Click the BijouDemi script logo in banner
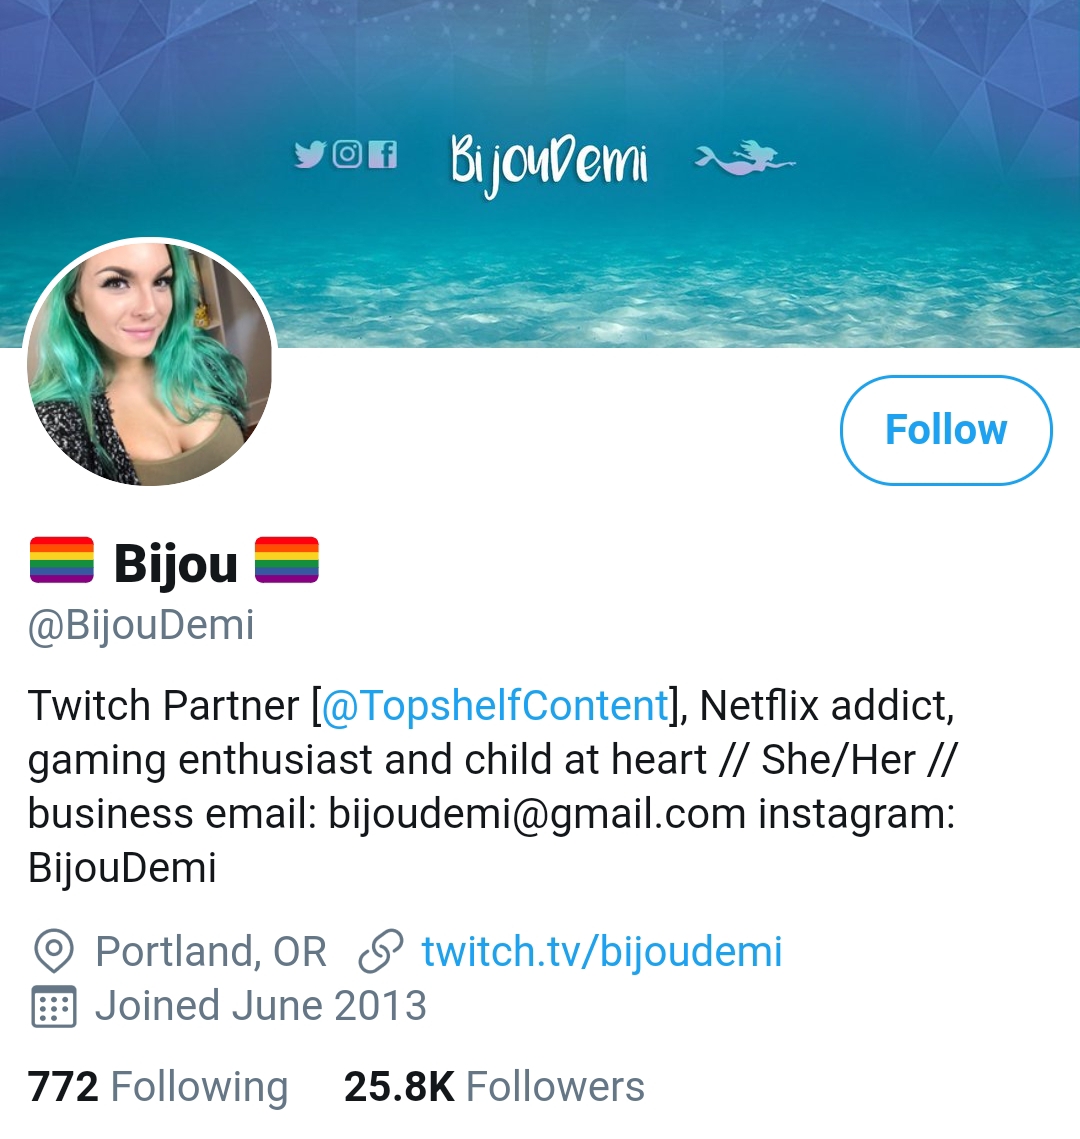 click(x=549, y=163)
